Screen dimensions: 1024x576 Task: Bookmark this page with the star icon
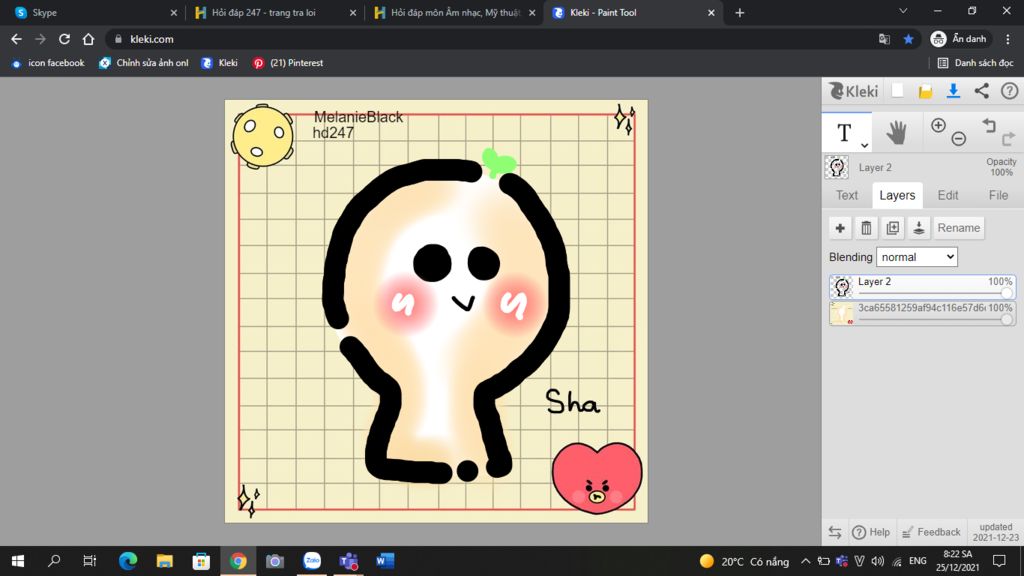pyautogui.click(x=908, y=39)
